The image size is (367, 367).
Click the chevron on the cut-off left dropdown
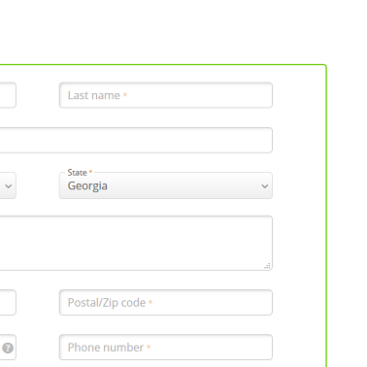pos(9,186)
